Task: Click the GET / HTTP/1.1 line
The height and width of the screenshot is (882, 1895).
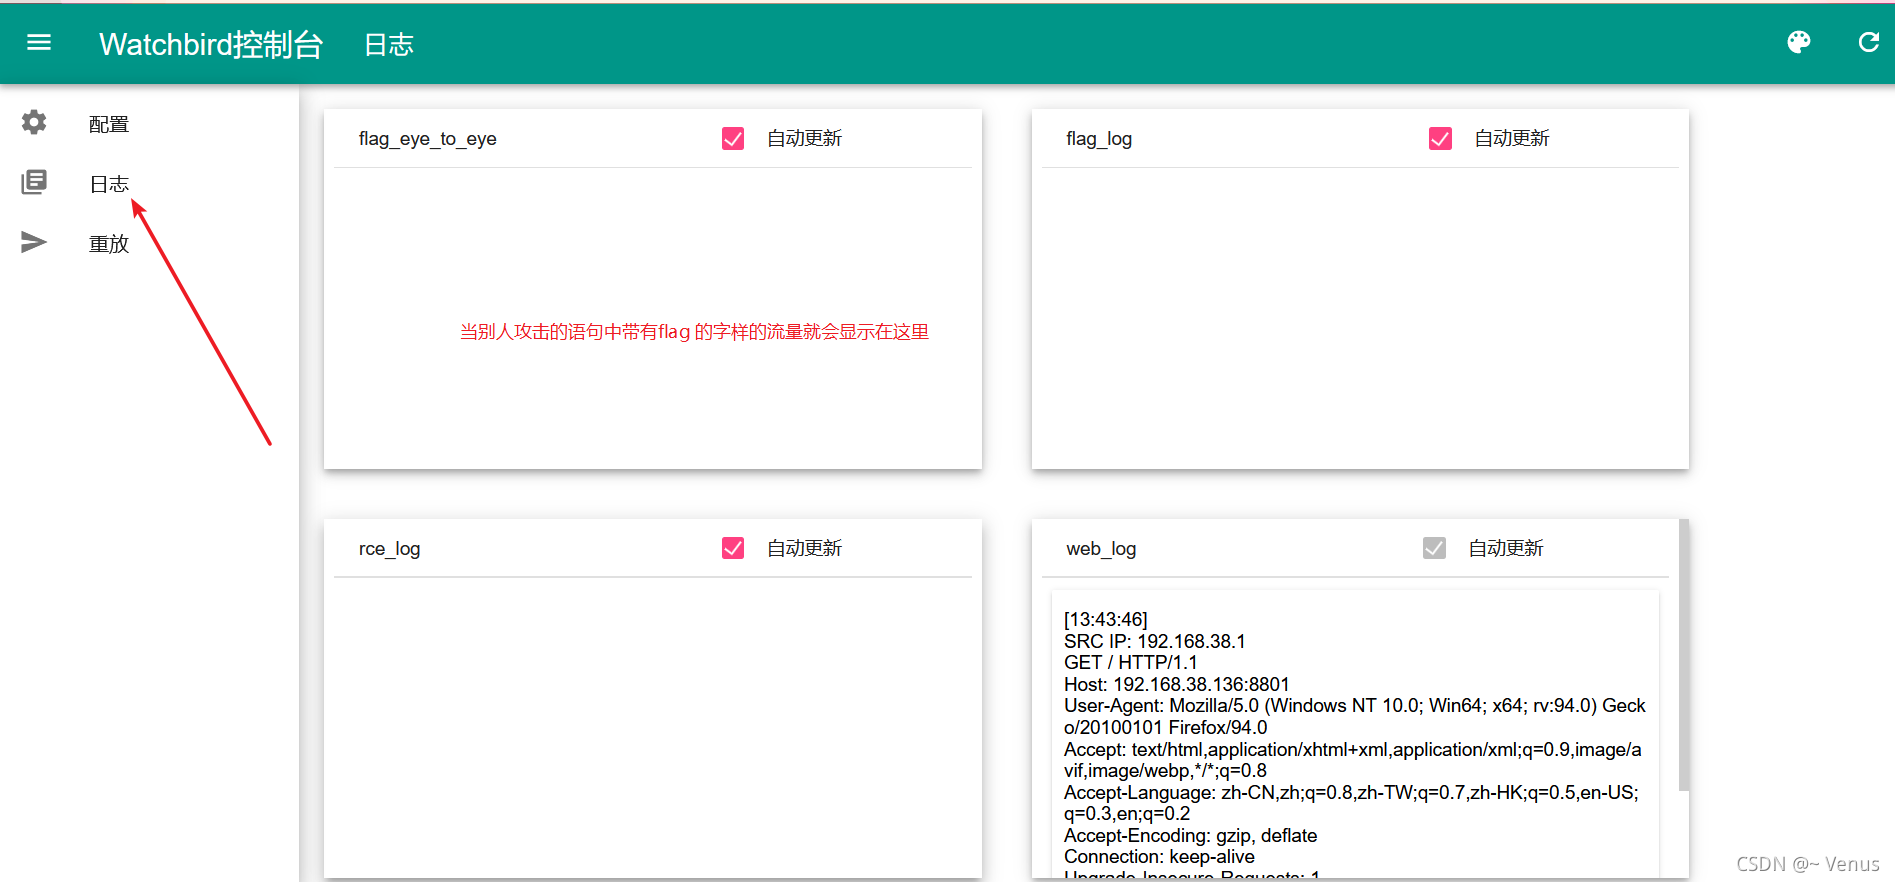Action: click(1131, 662)
